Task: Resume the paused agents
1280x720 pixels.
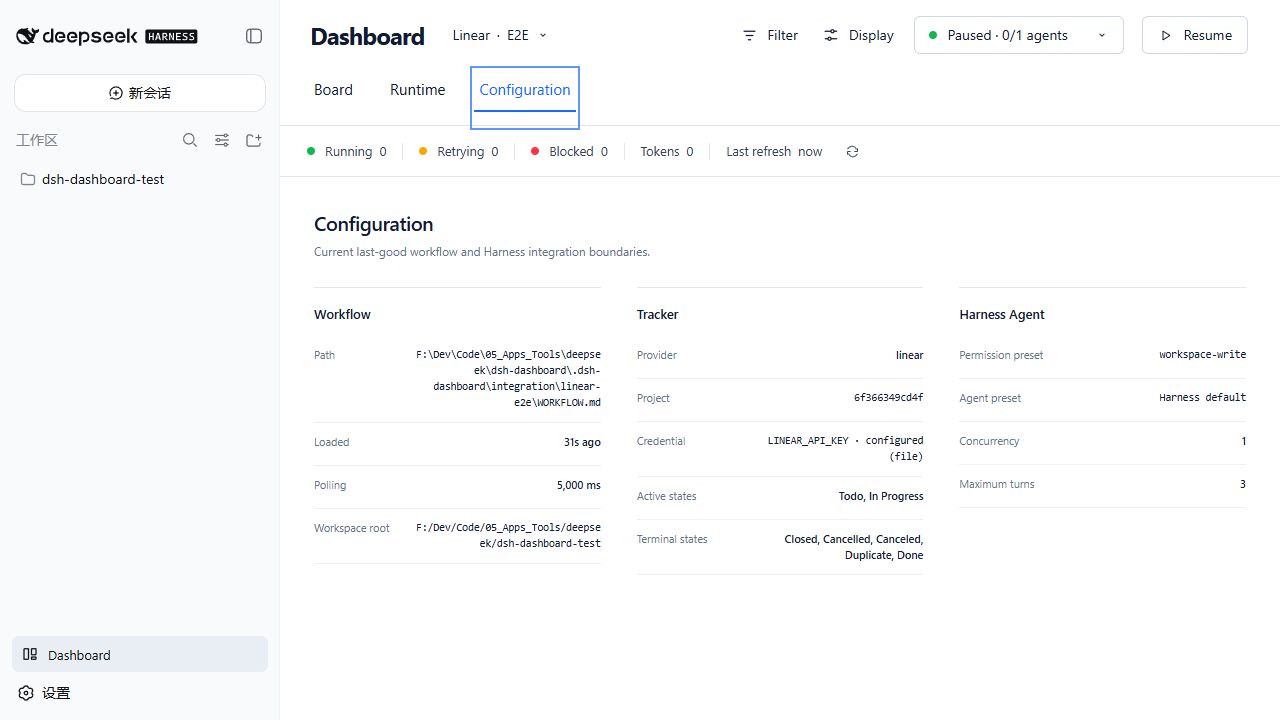Action: pos(1195,35)
